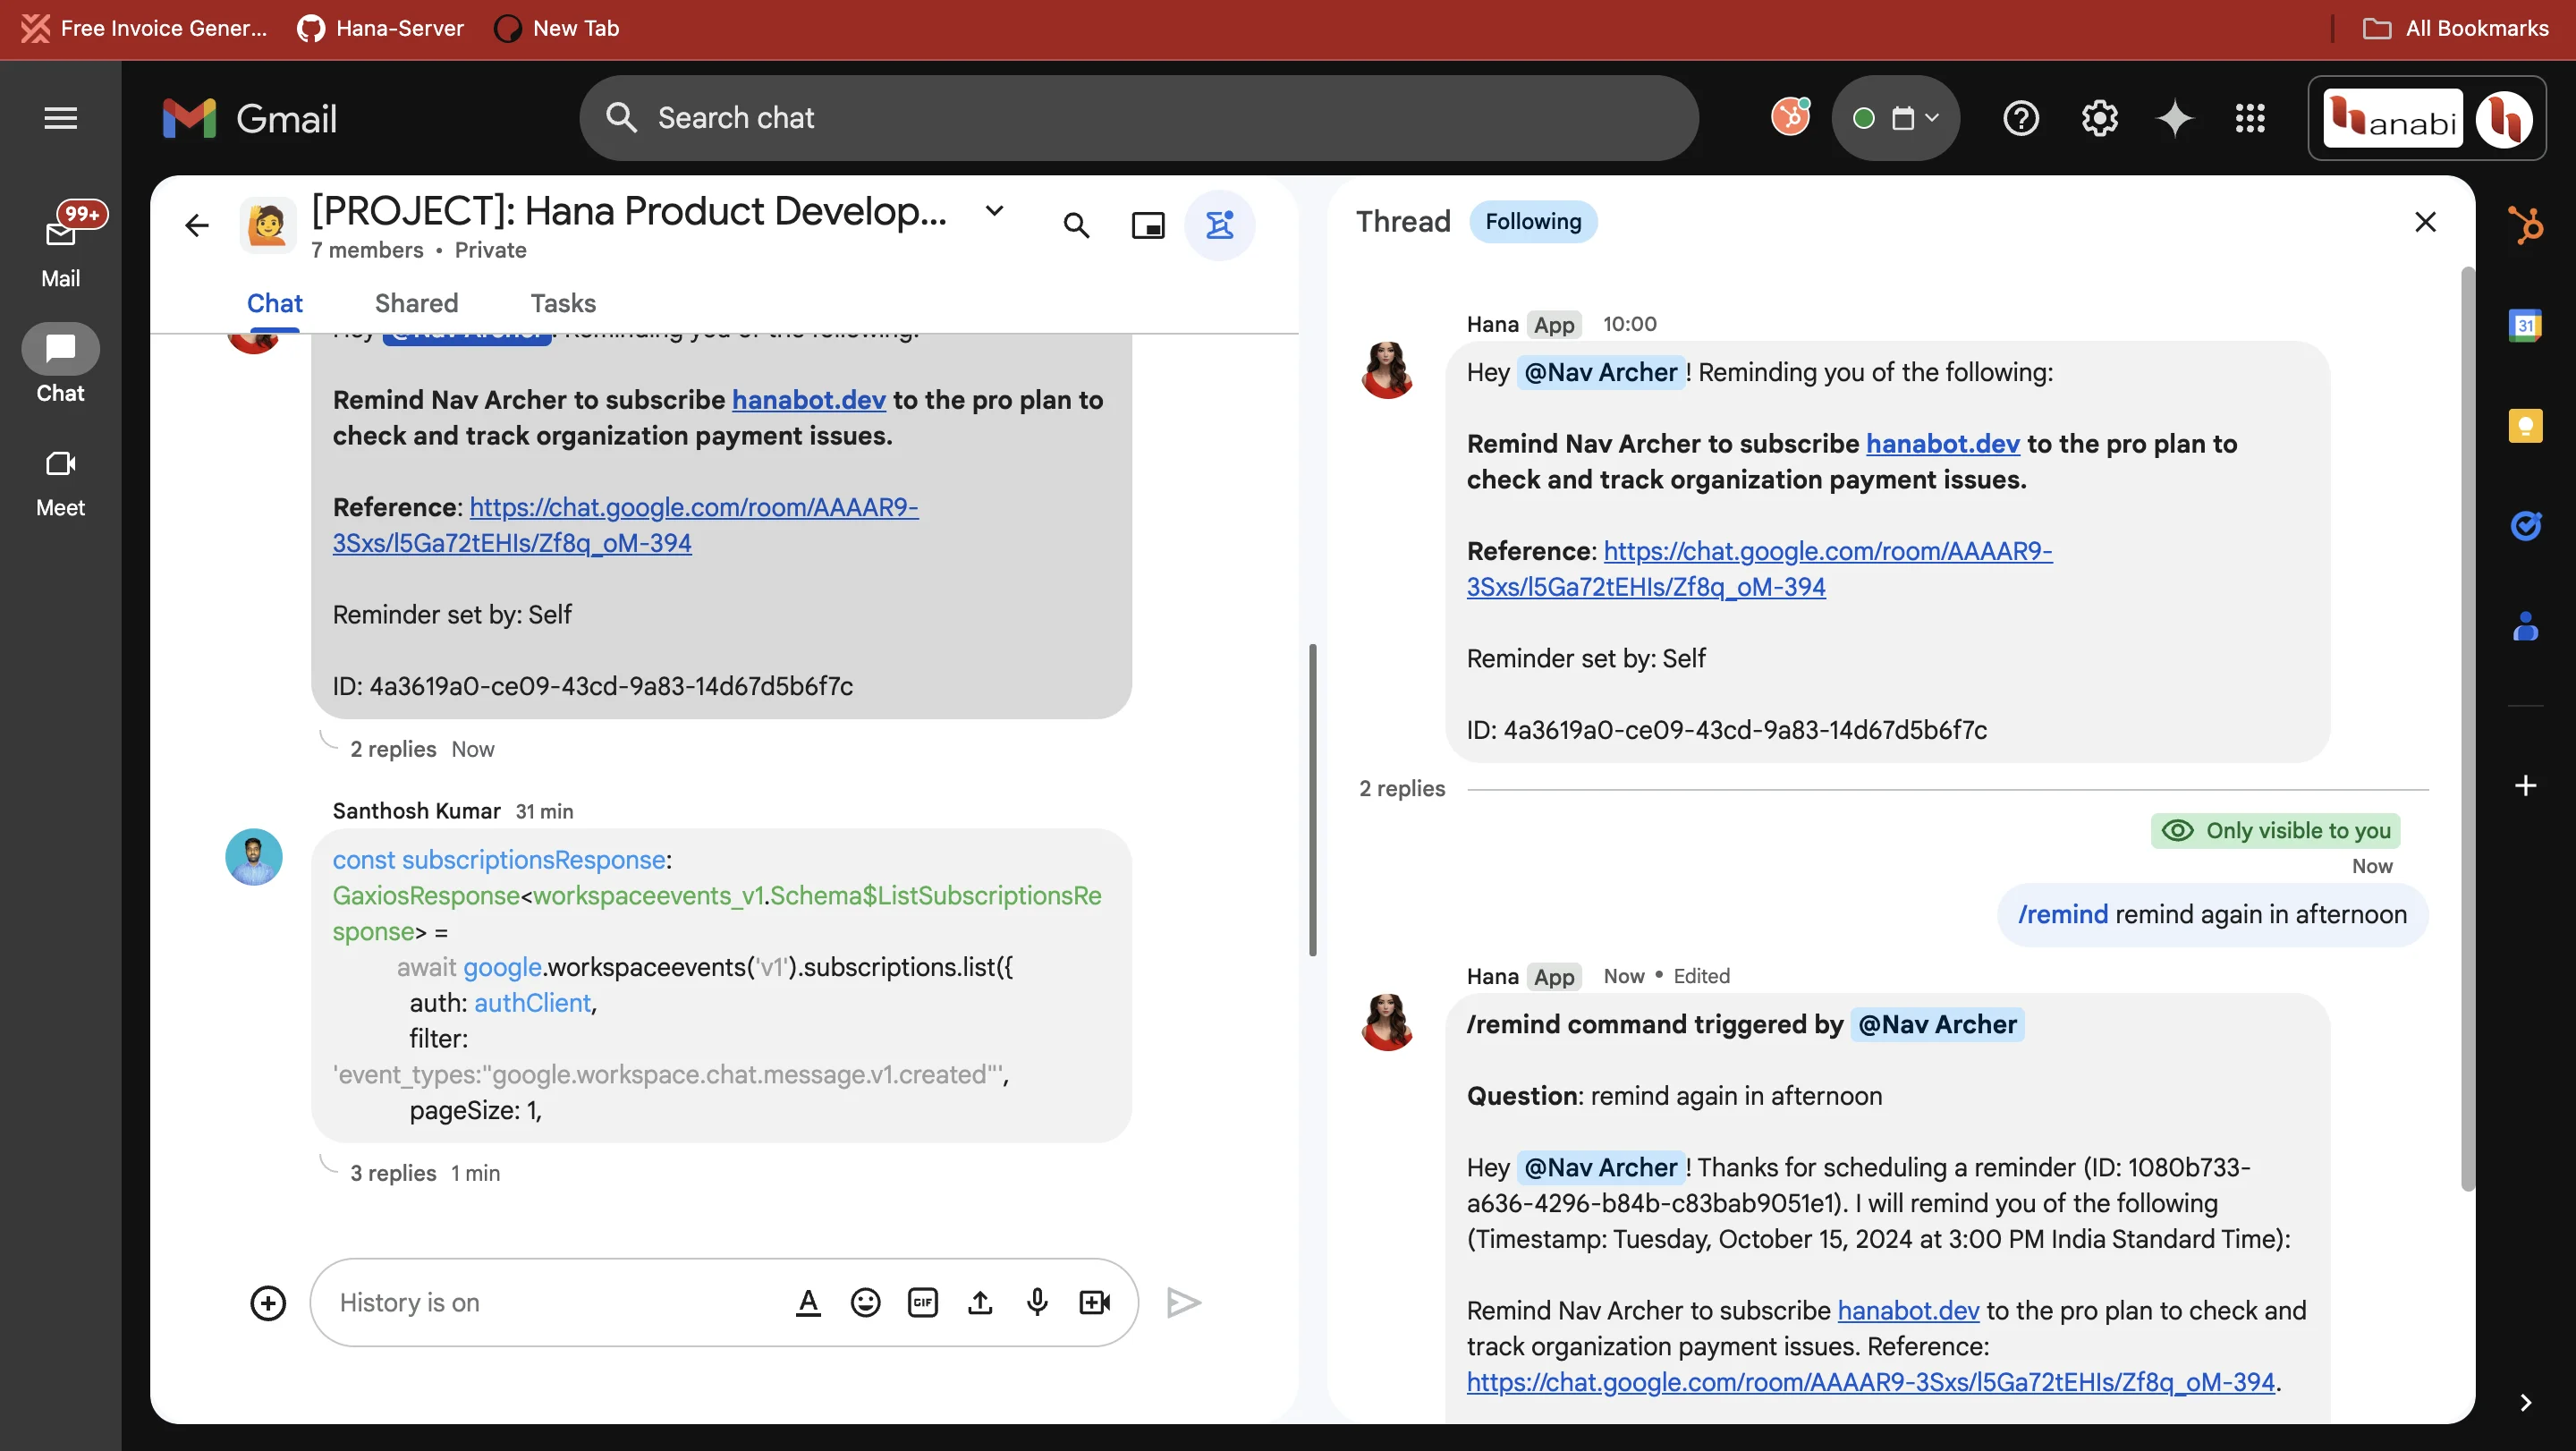Image resolution: width=2576 pixels, height=1451 pixels.
Task: Click the space emoji avatar
Action: tap(267, 225)
